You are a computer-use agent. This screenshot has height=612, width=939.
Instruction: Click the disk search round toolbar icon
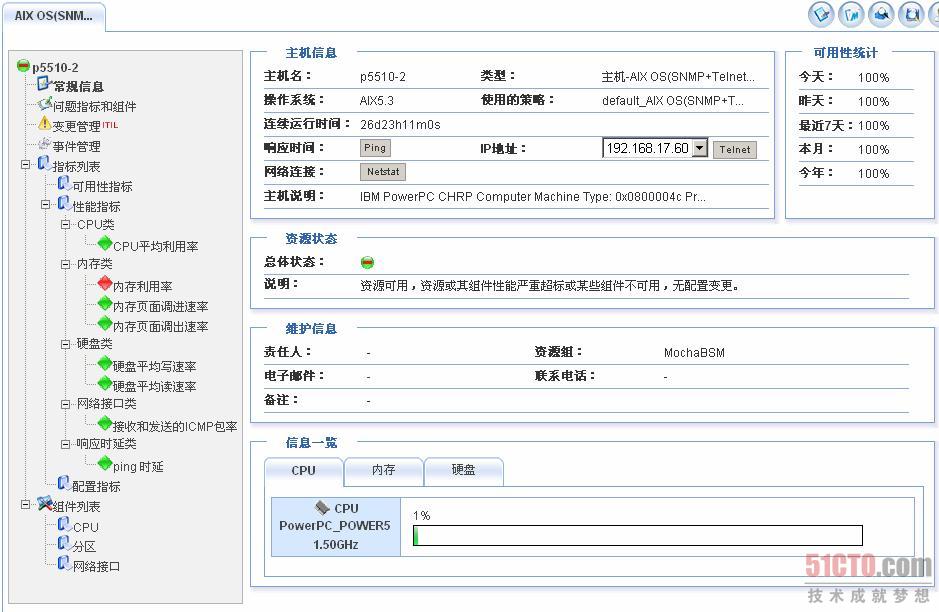(911, 14)
